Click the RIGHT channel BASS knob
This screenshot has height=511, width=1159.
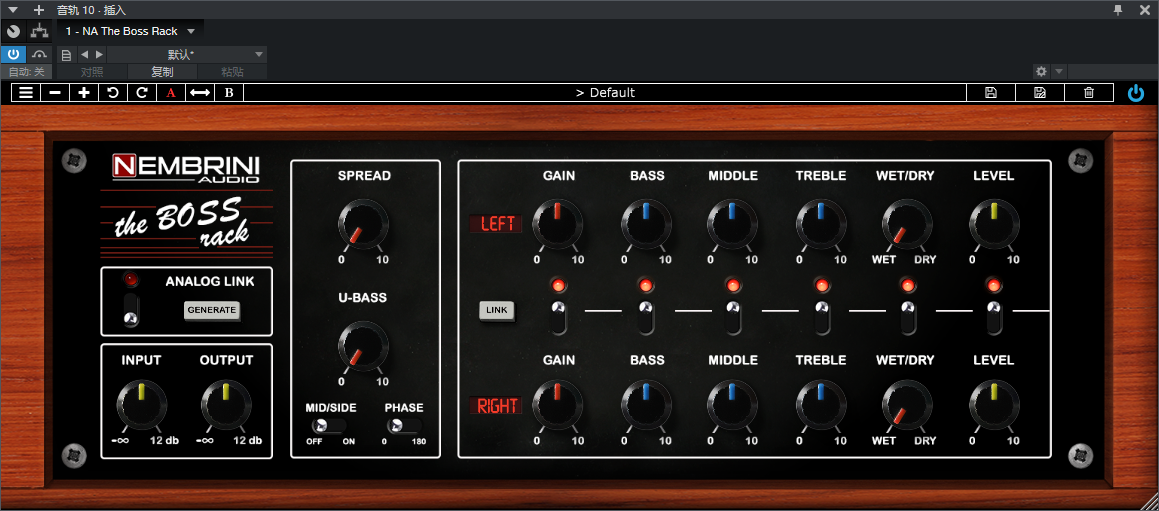[647, 405]
